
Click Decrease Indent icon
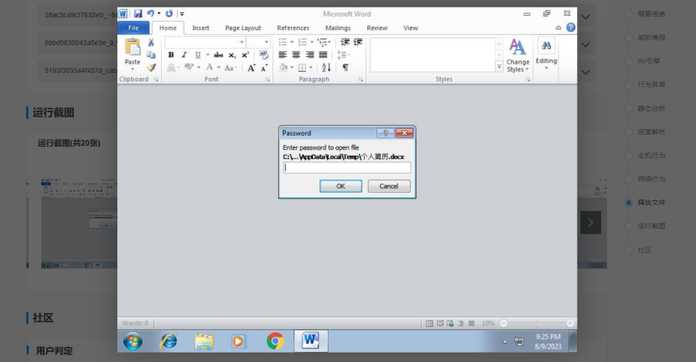pyautogui.click(x=345, y=42)
